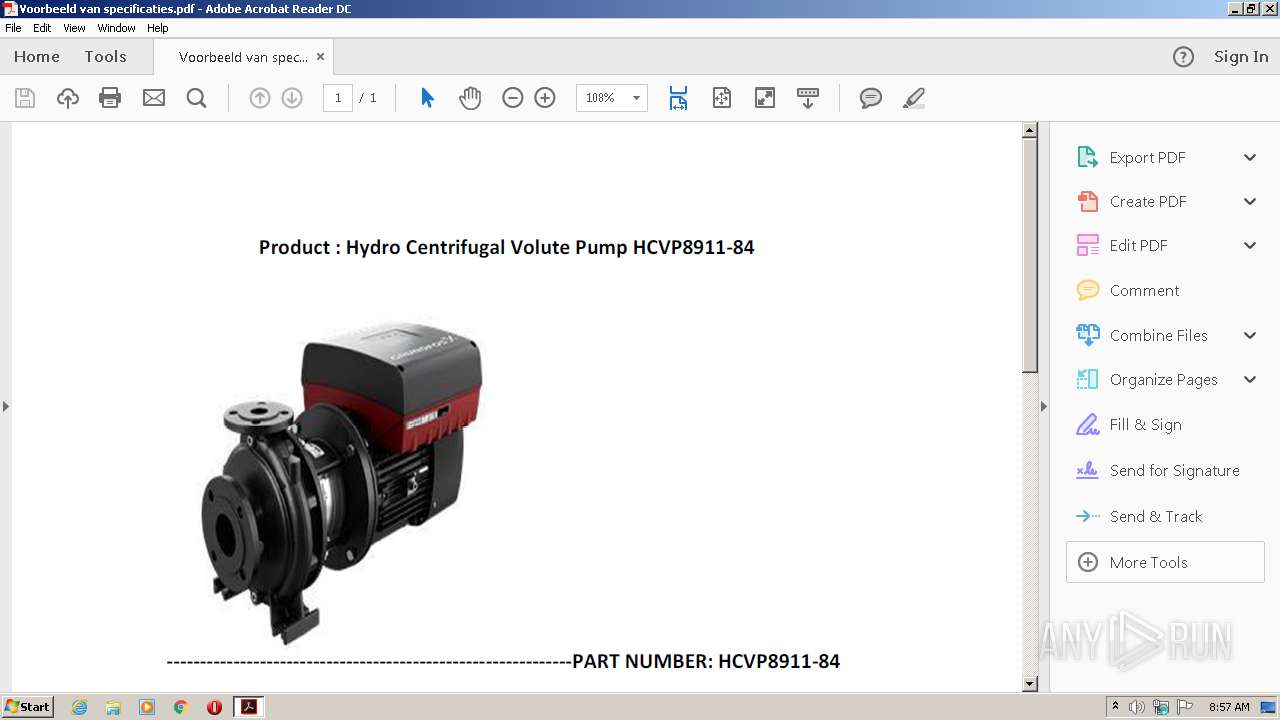The width and height of the screenshot is (1280, 720).
Task: Open the Fill & Sign tool
Action: [x=1145, y=424]
